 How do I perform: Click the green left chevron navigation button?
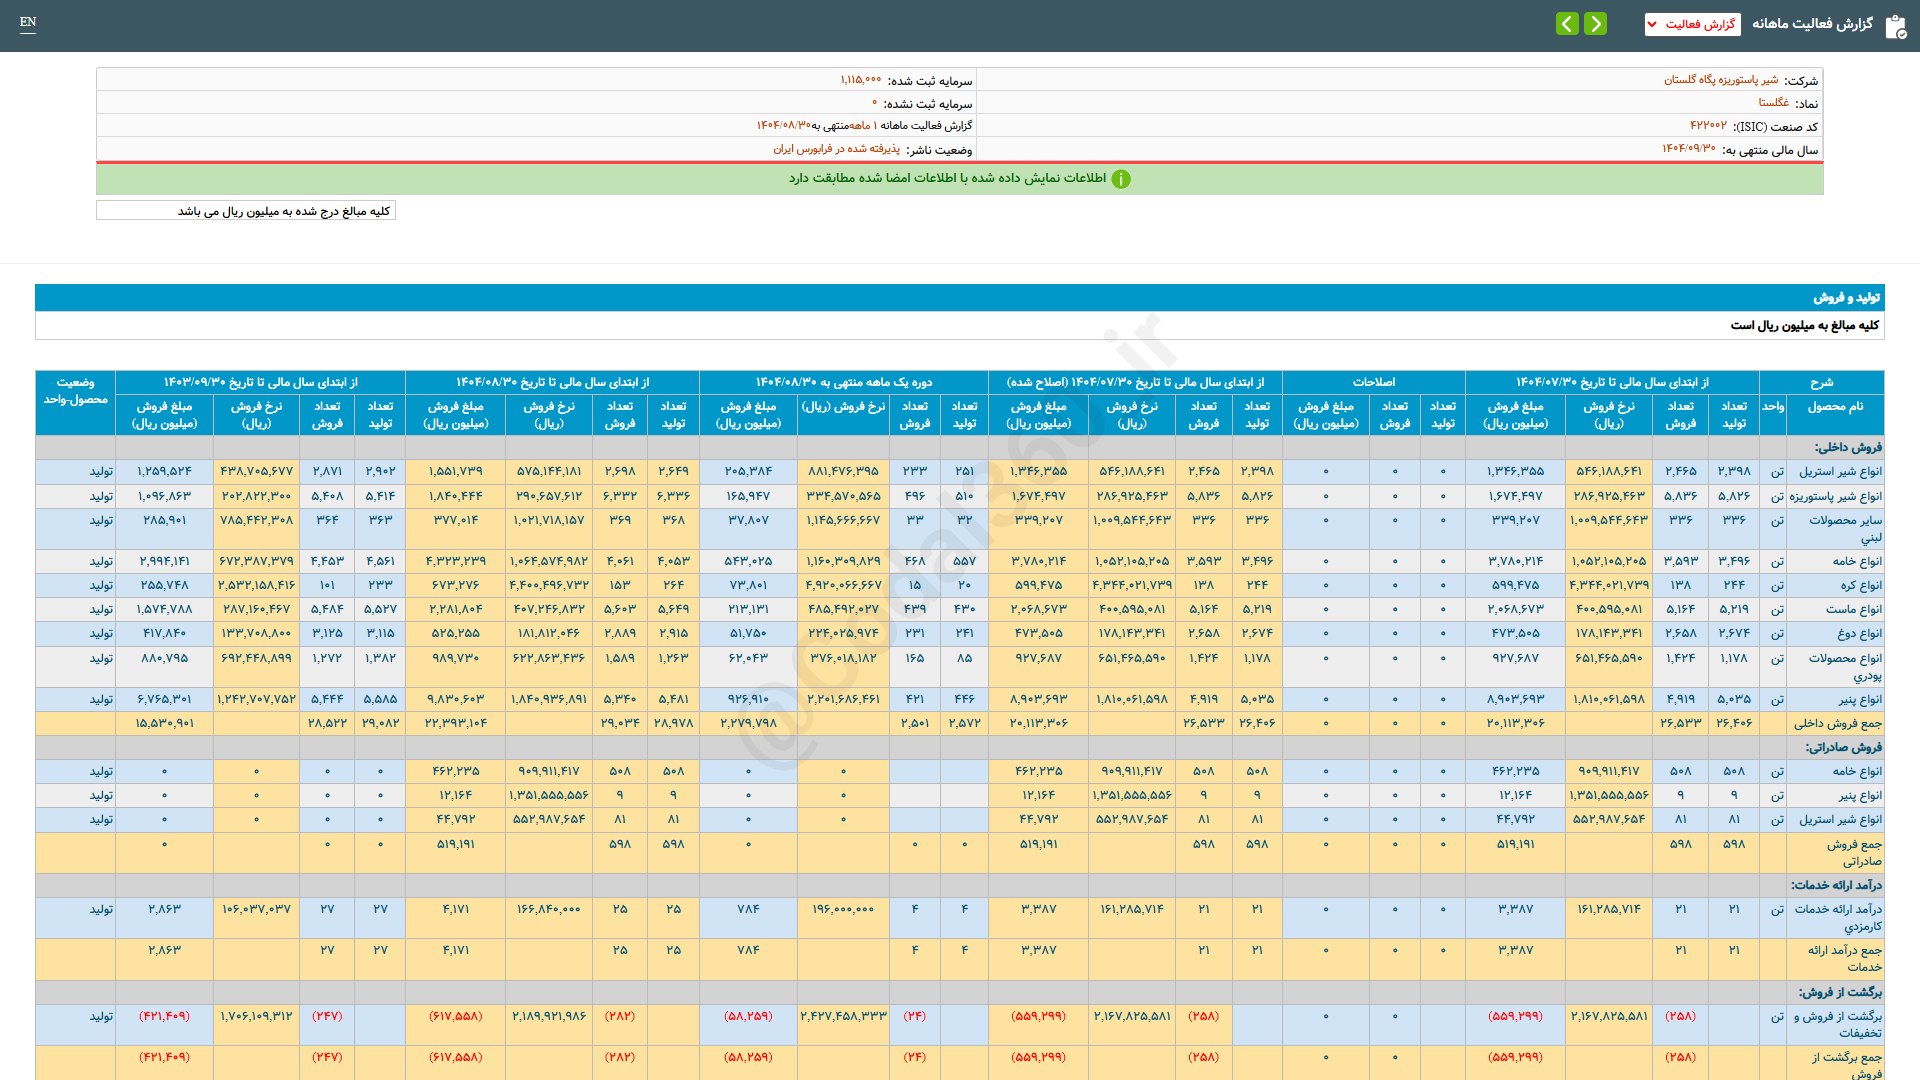coord(1567,23)
